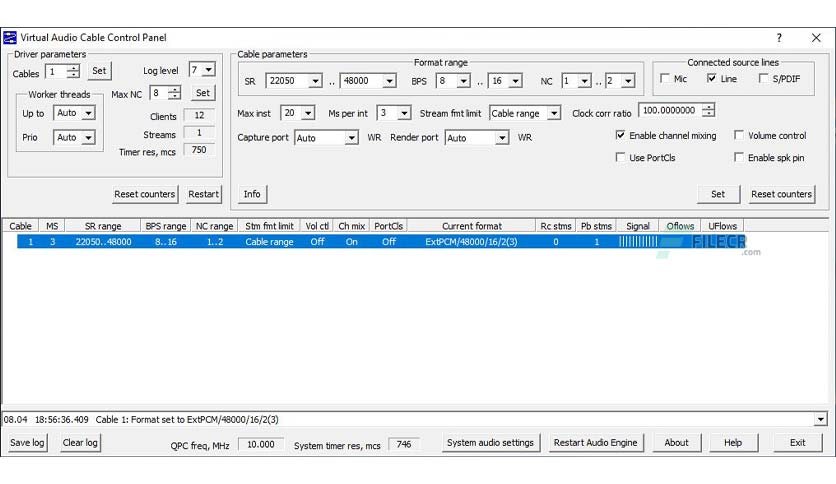
Task: Click the 22050..48000 SR range cell
Action: [x=103, y=241]
